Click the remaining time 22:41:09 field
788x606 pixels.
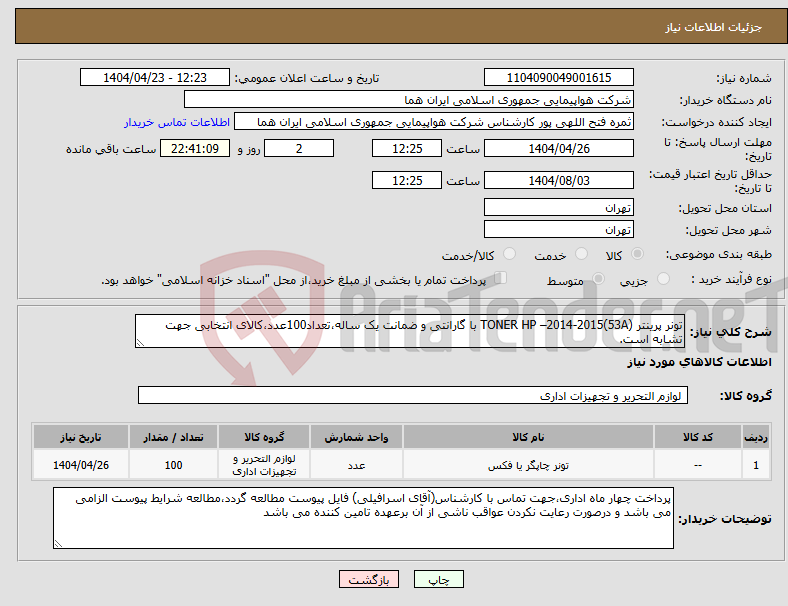tap(195, 149)
